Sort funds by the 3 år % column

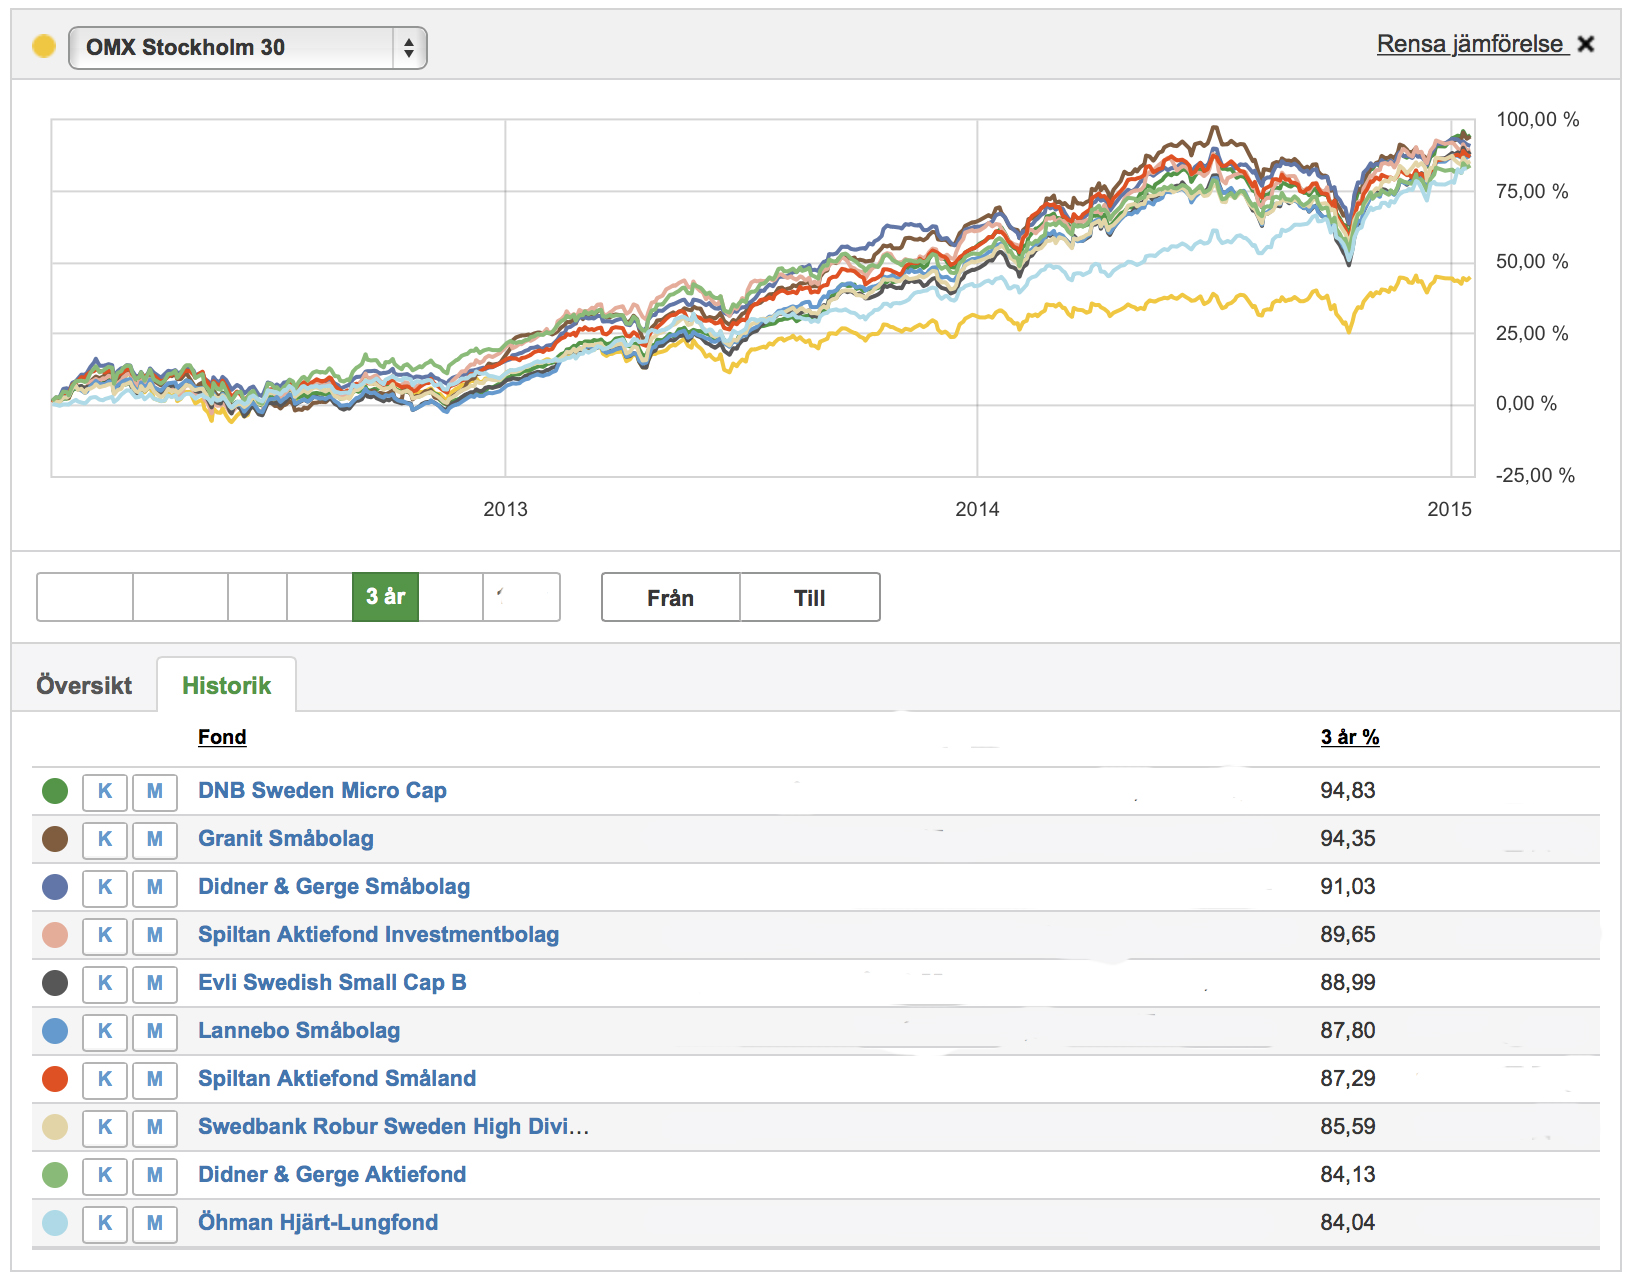[x=1349, y=737]
